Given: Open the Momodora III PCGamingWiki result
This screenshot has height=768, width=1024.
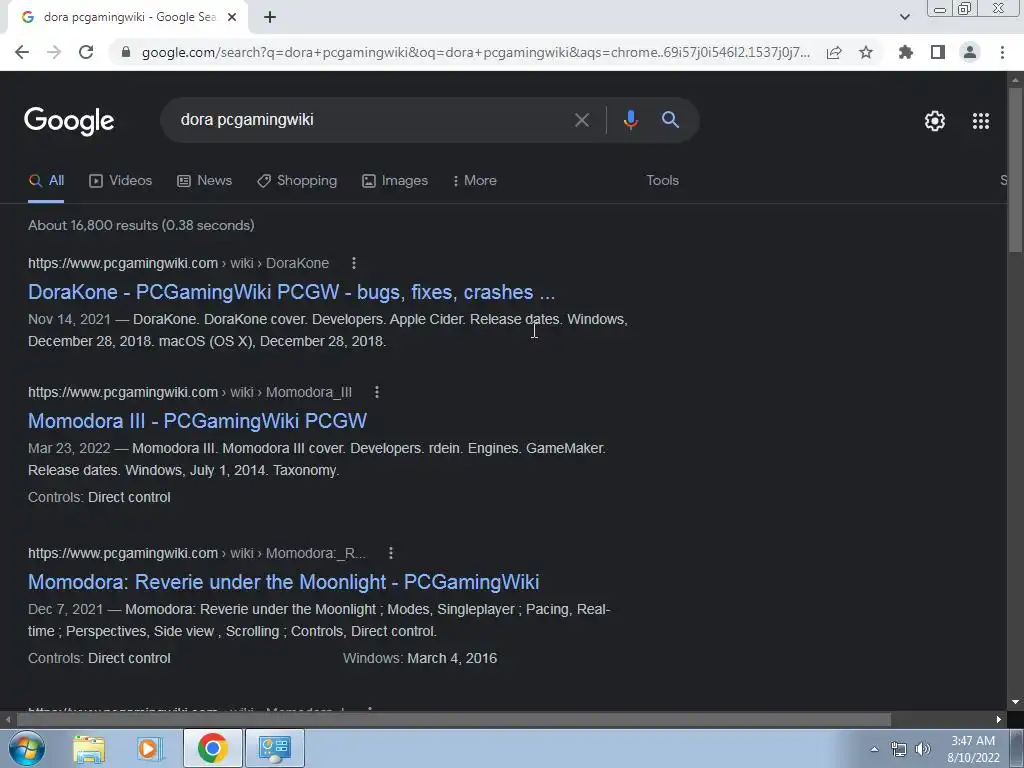Looking at the screenshot, I should click(x=197, y=421).
